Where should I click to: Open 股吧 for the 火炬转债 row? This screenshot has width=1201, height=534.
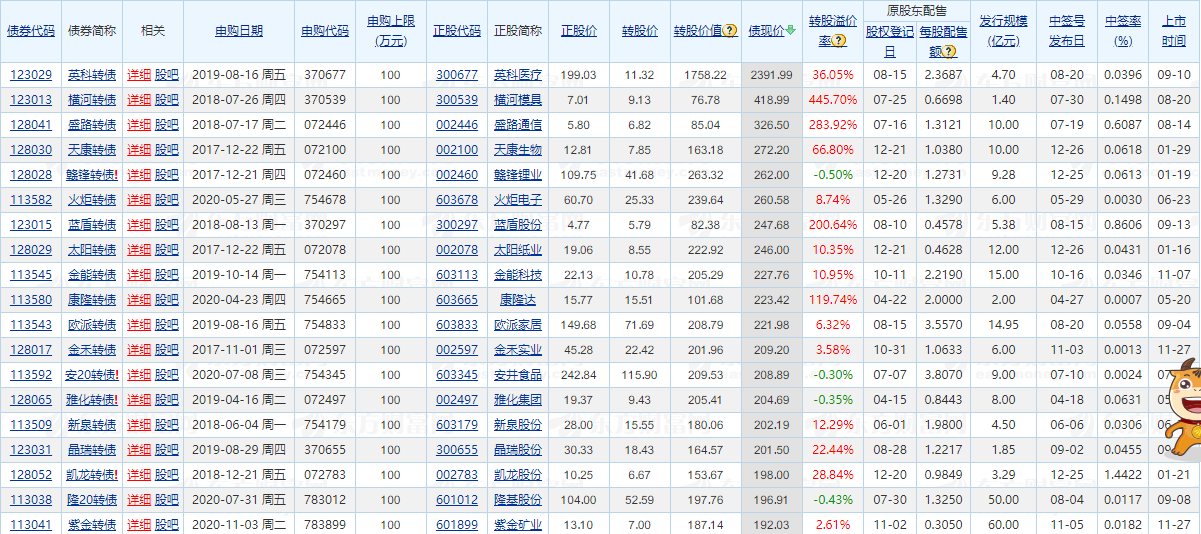coord(167,200)
